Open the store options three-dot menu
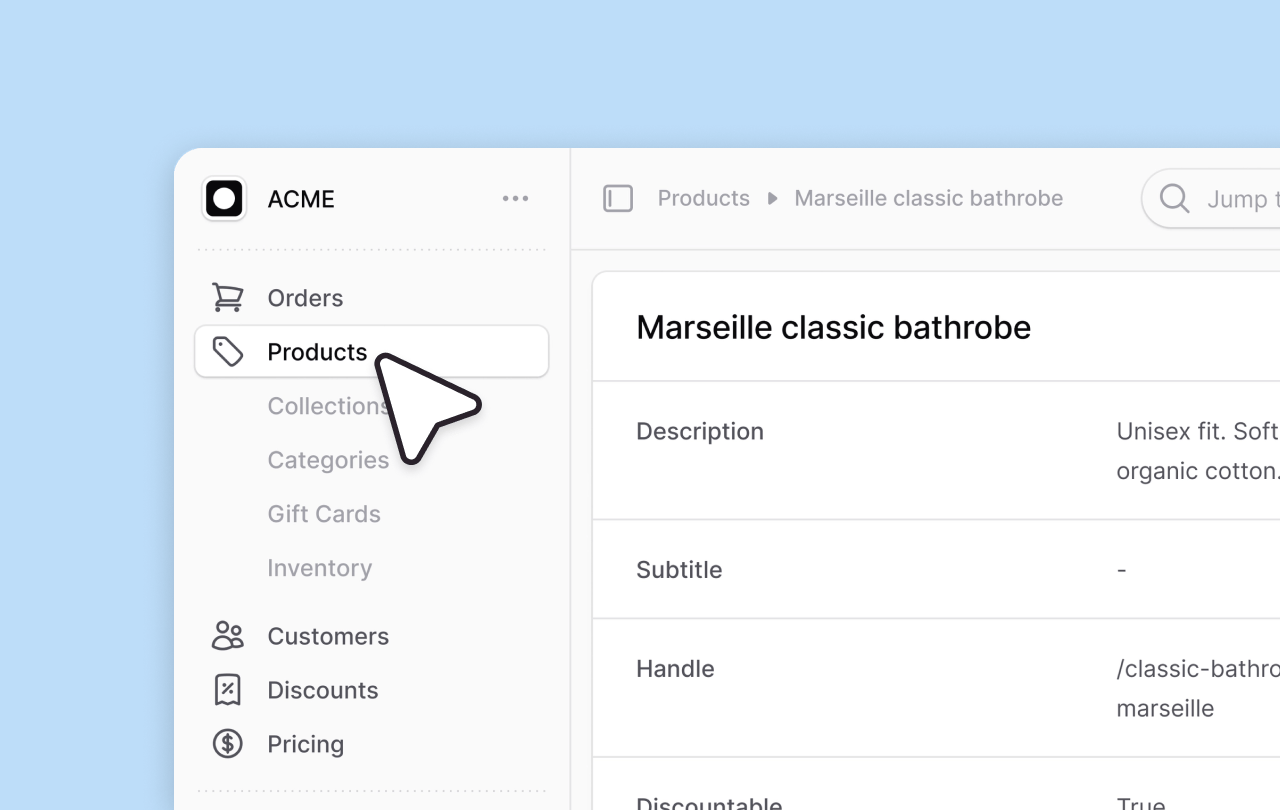Screen dimensions: 1280x810 coord(515,198)
